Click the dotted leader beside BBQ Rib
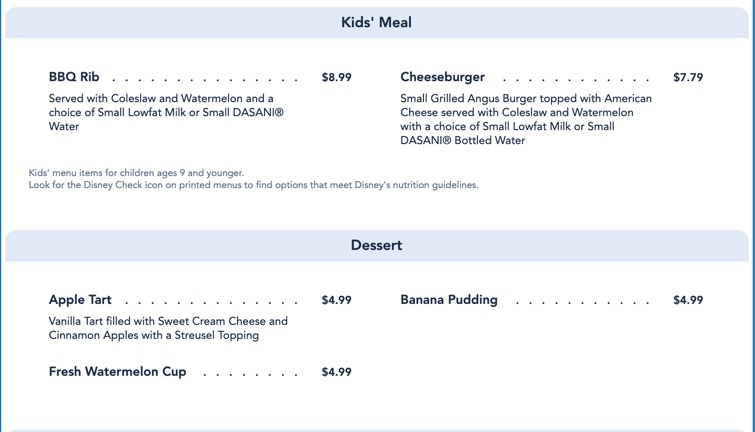This screenshot has width=755, height=432. click(205, 79)
